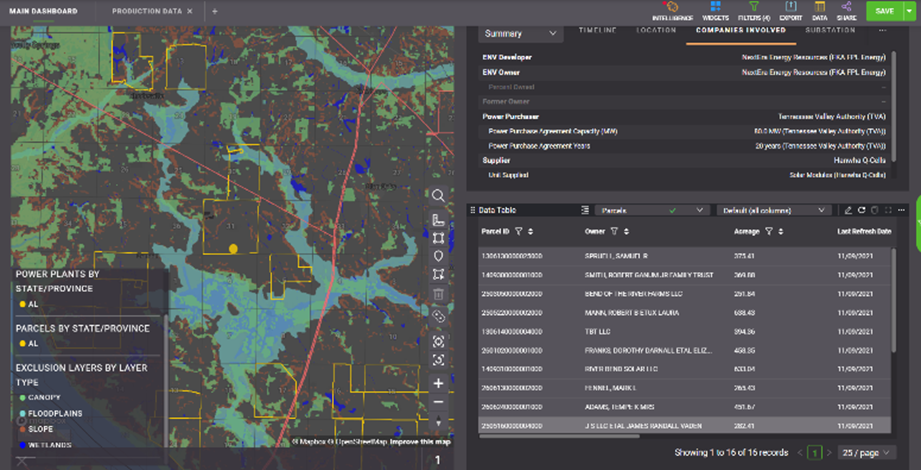This screenshot has width=921, height=470.
Task: Select the map search magnifier tool
Action: click(x=438, y=196)
